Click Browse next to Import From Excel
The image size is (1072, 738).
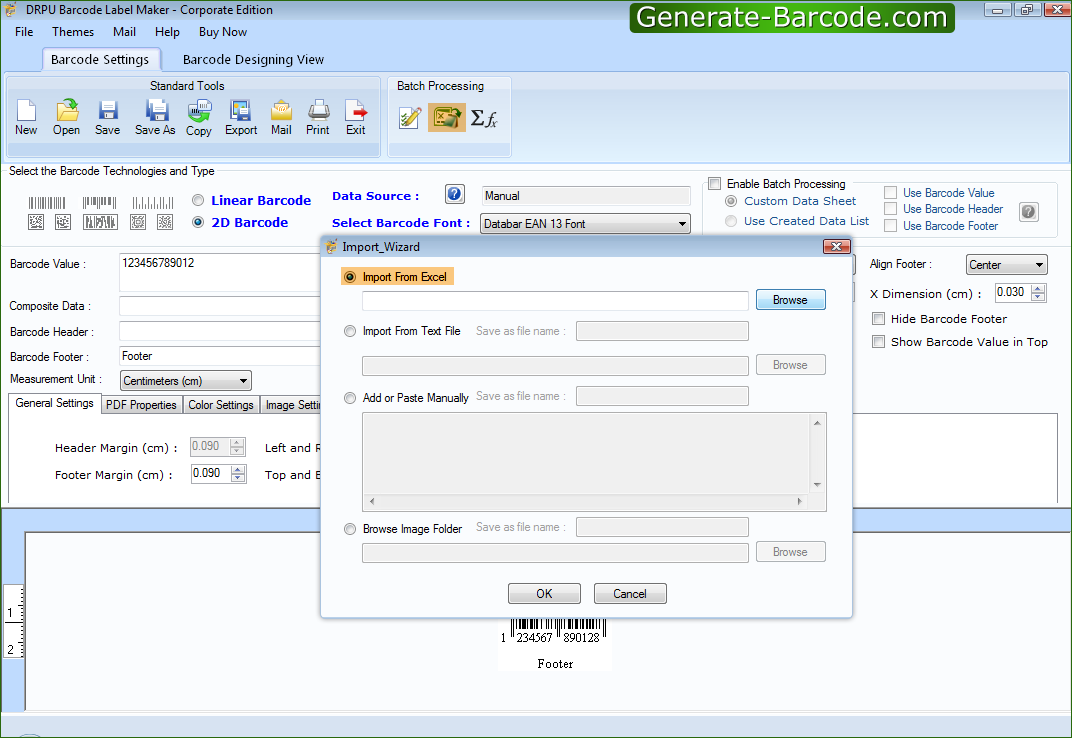click(790, 299)
